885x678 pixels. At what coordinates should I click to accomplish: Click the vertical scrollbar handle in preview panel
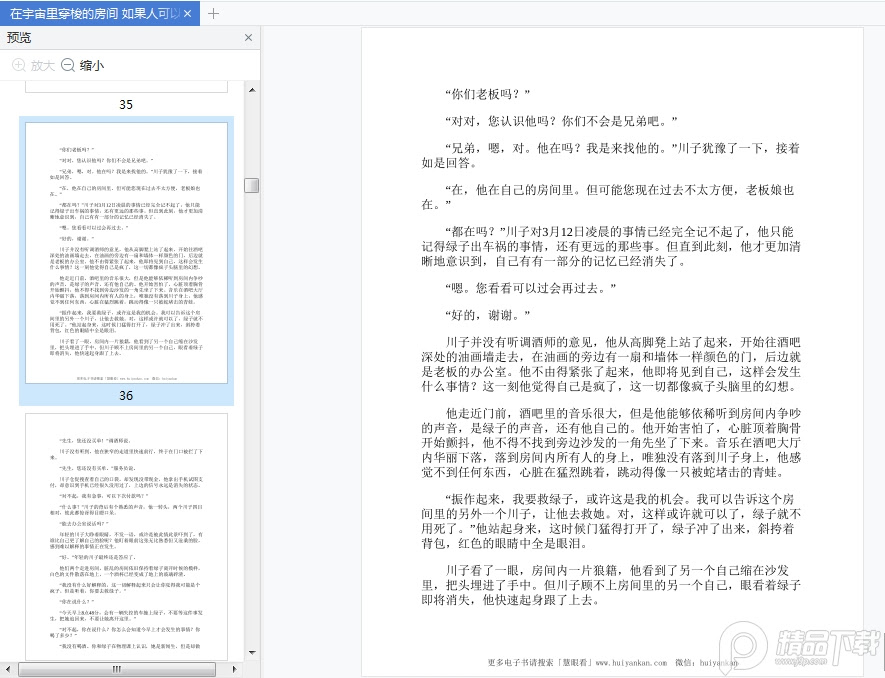click(x=252, y=185)
